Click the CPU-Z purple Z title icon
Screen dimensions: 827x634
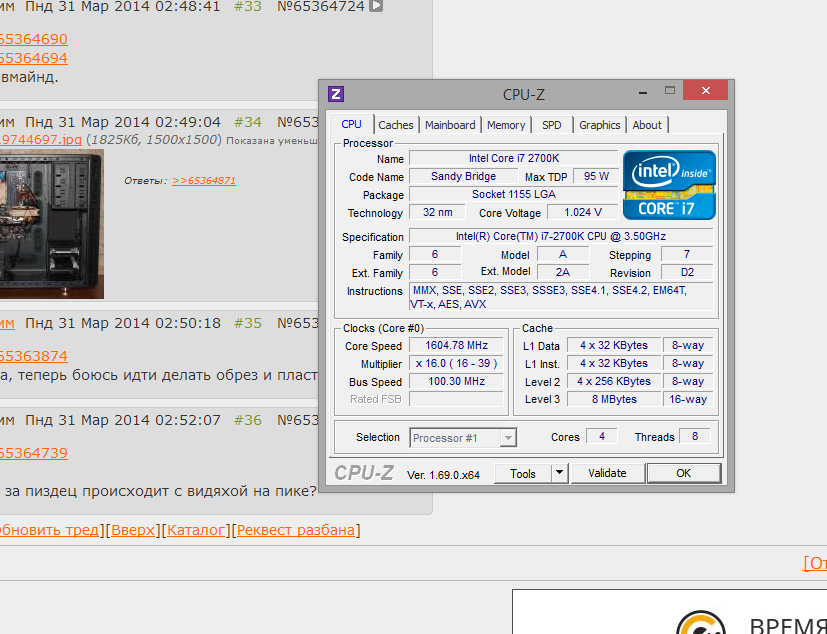coord(336,94)
